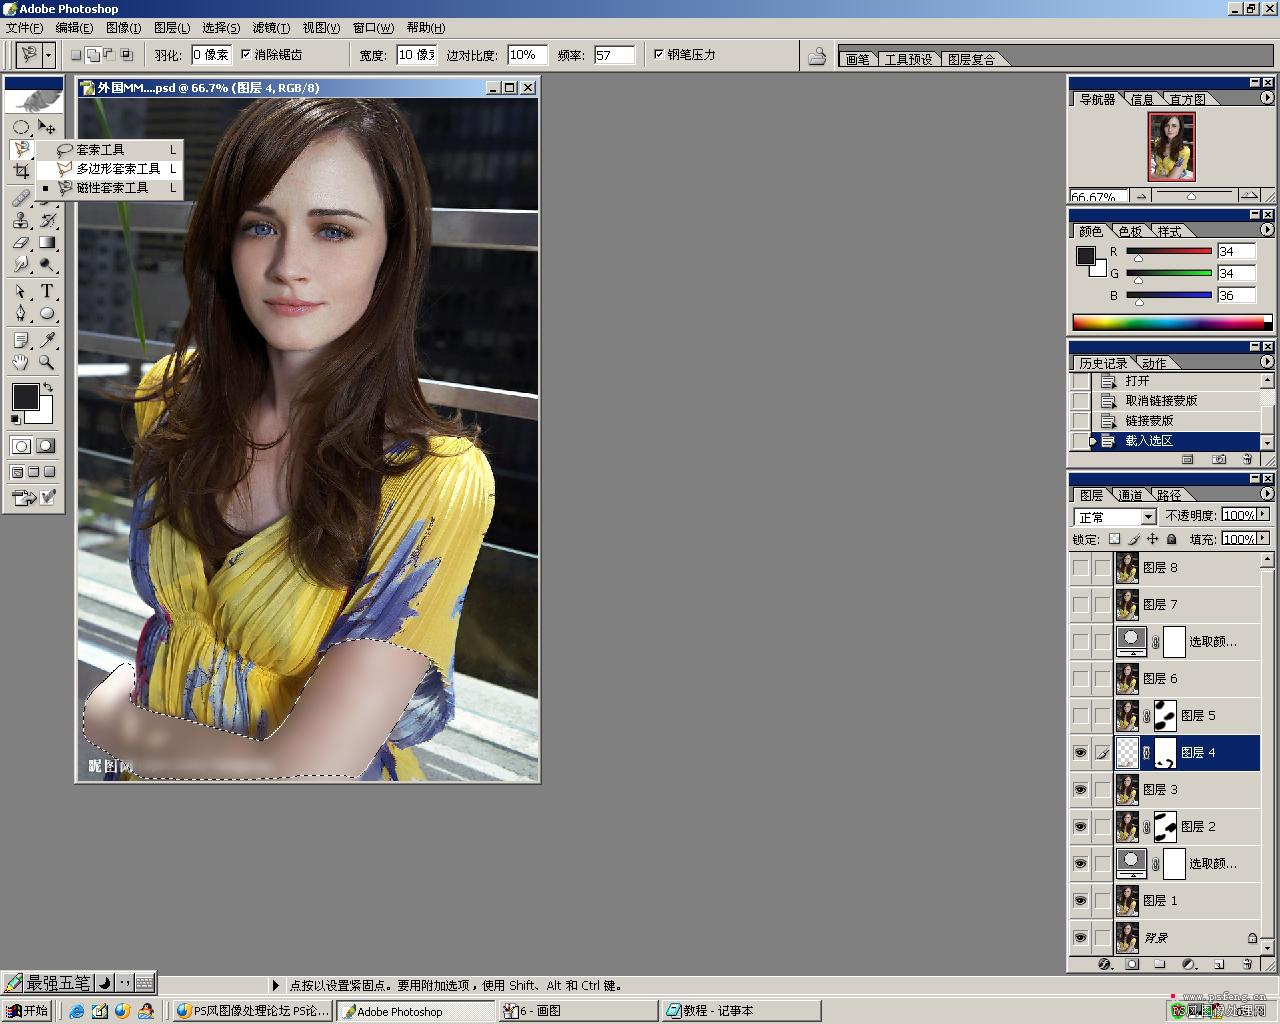This screenshot has height=1024, width=1280.
Task: Select the Healing Brush tool
Action: pyautogui.click(x=21, y=197)
